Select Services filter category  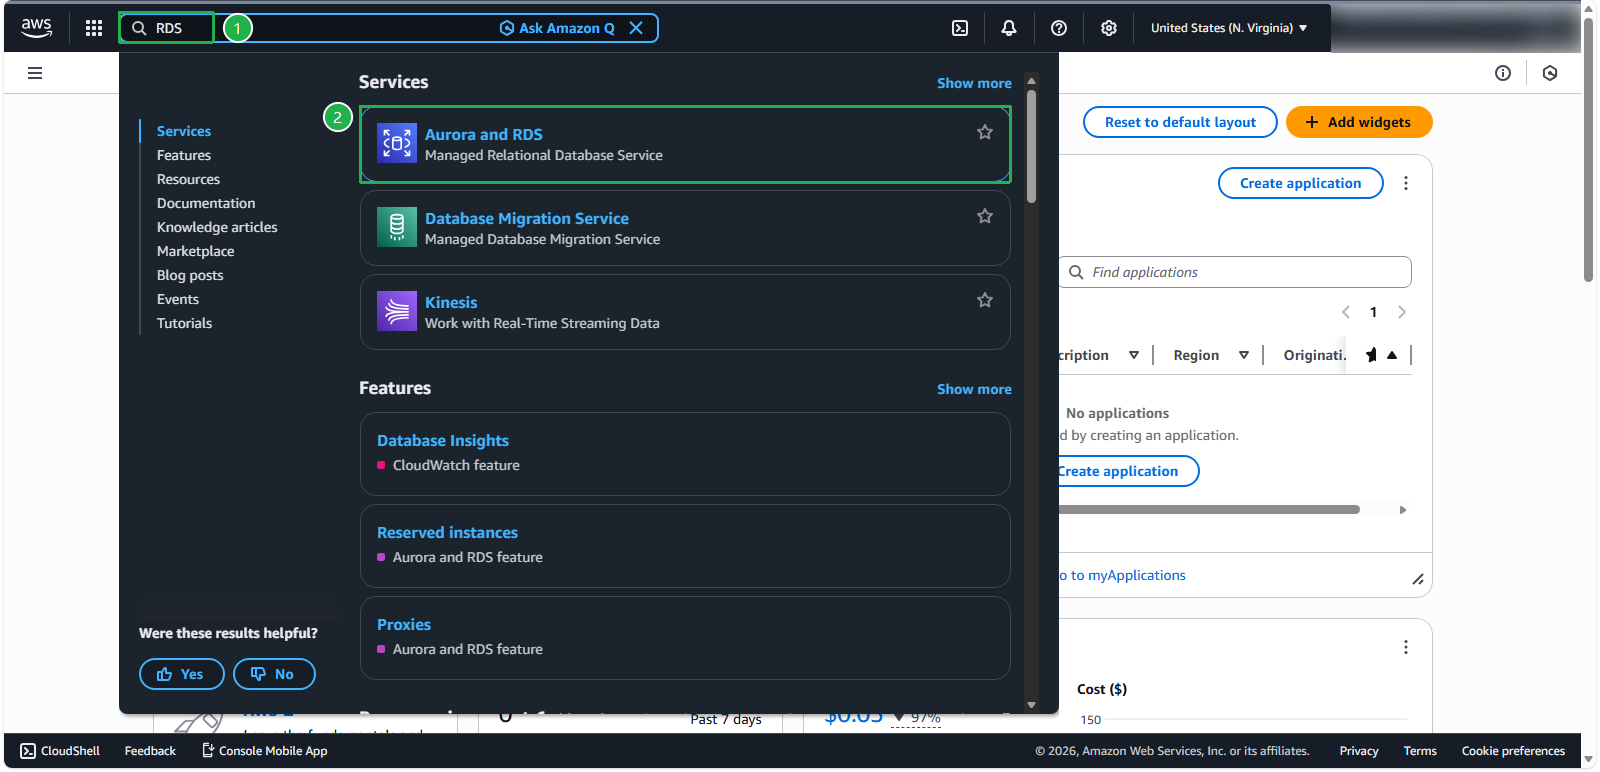click(x=184, y=131)
